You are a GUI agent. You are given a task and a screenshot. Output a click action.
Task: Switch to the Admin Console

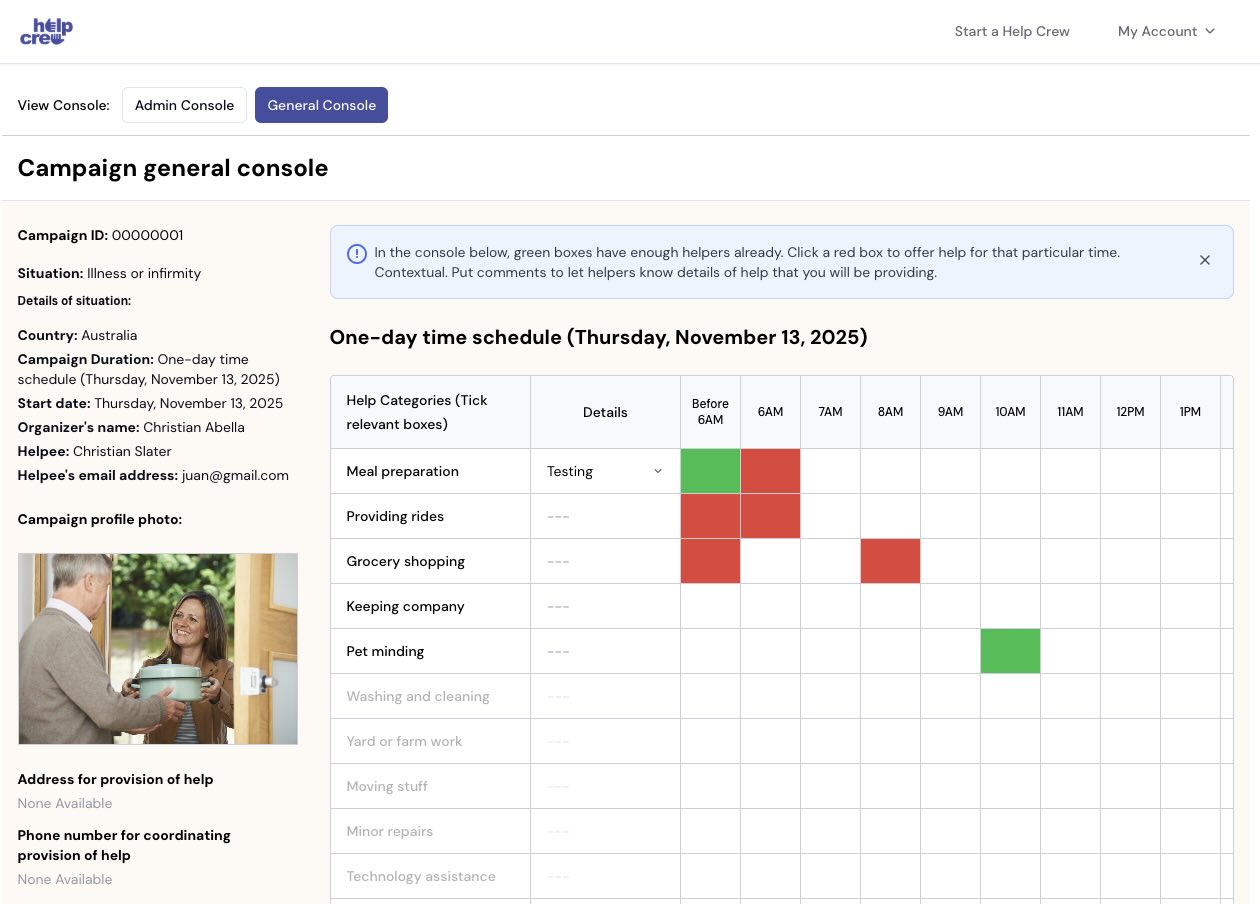click(184, 105)
